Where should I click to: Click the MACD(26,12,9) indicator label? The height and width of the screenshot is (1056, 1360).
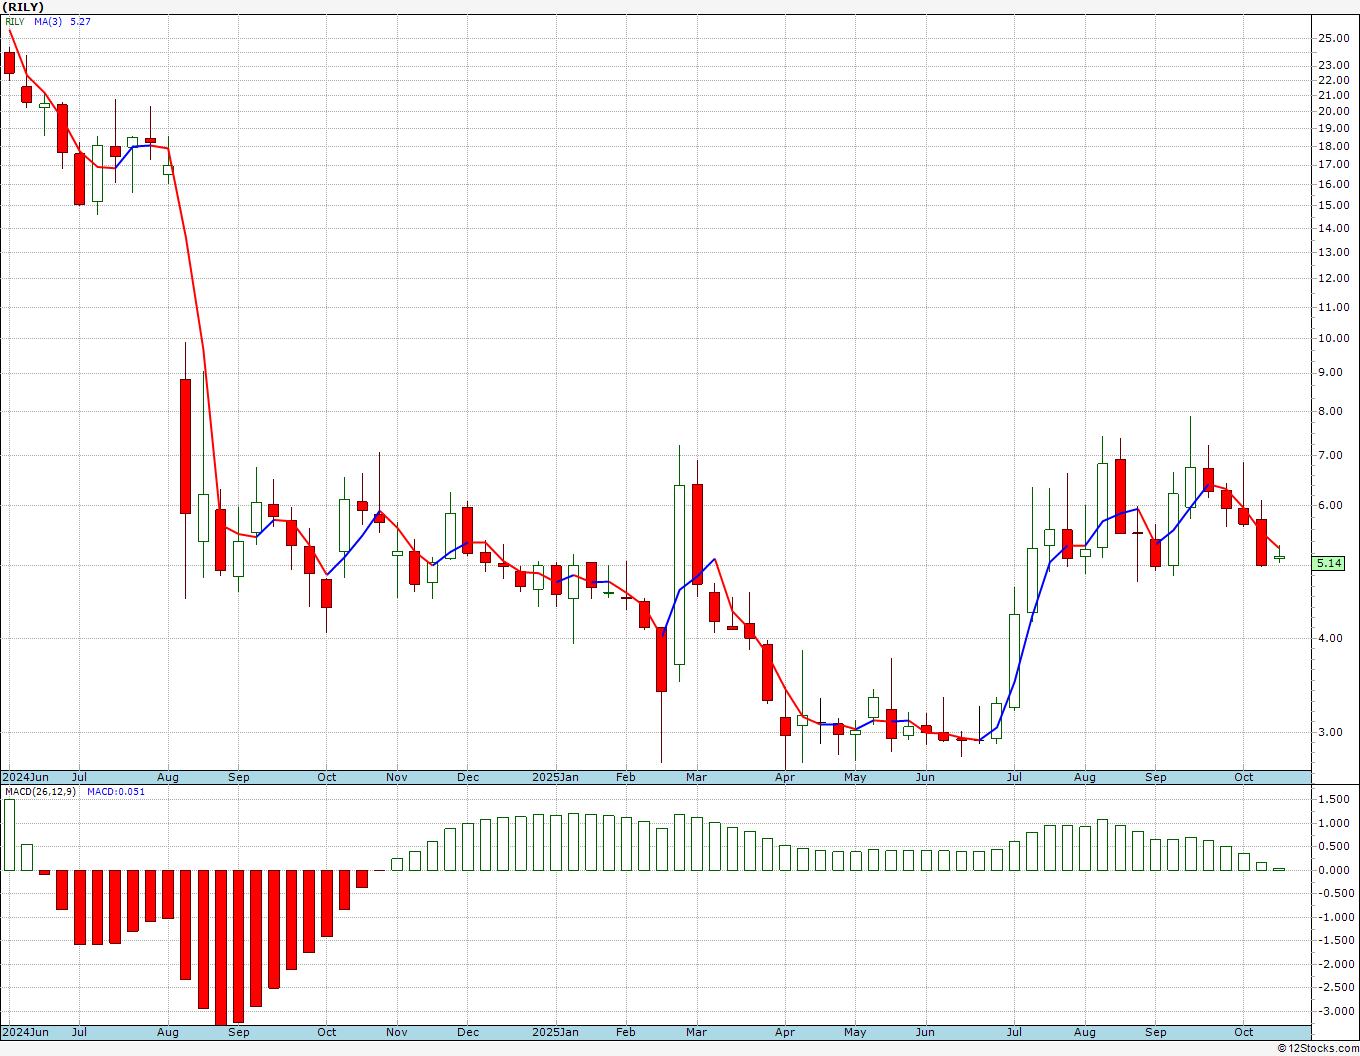(x=40, y=791)
